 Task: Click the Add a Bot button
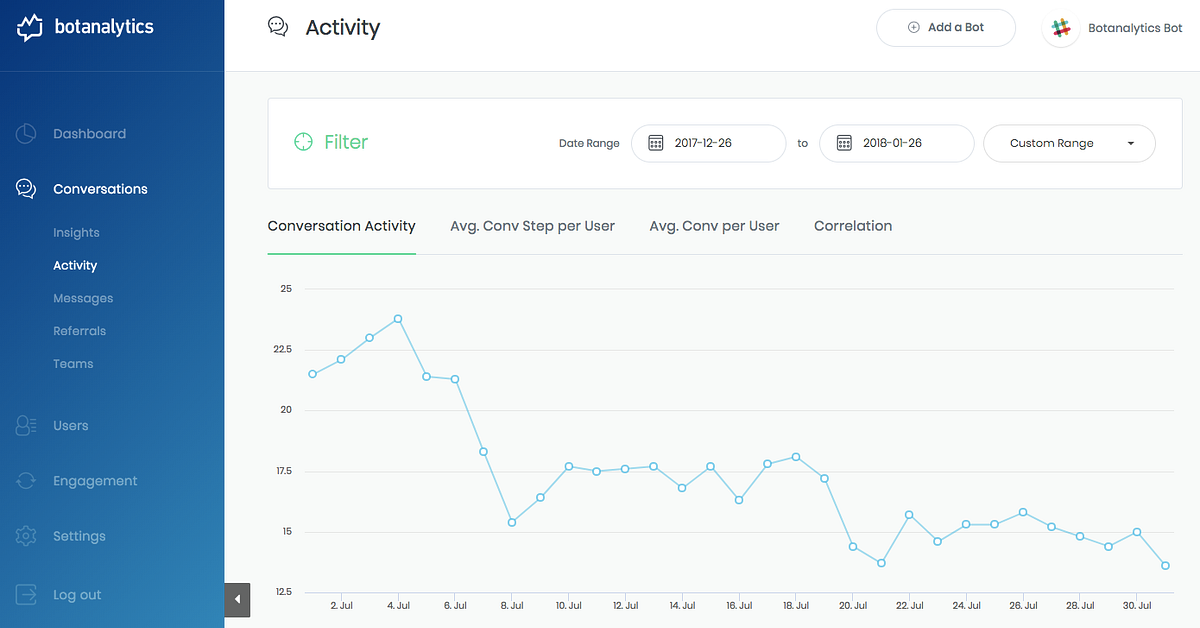[945, 27]
